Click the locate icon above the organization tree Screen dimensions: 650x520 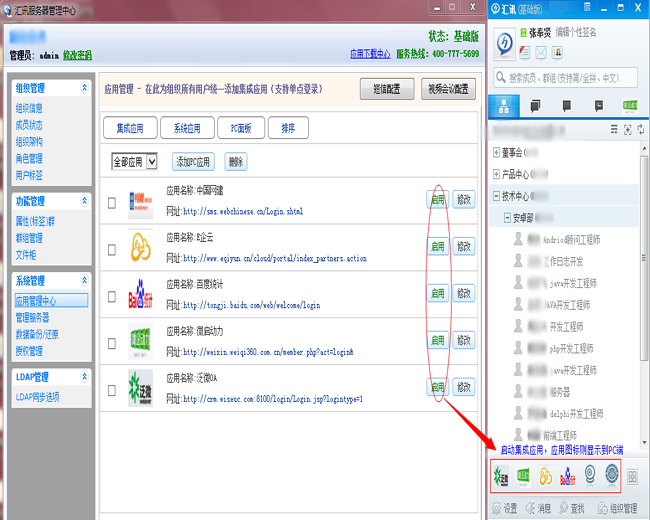[x=628, y=130]
